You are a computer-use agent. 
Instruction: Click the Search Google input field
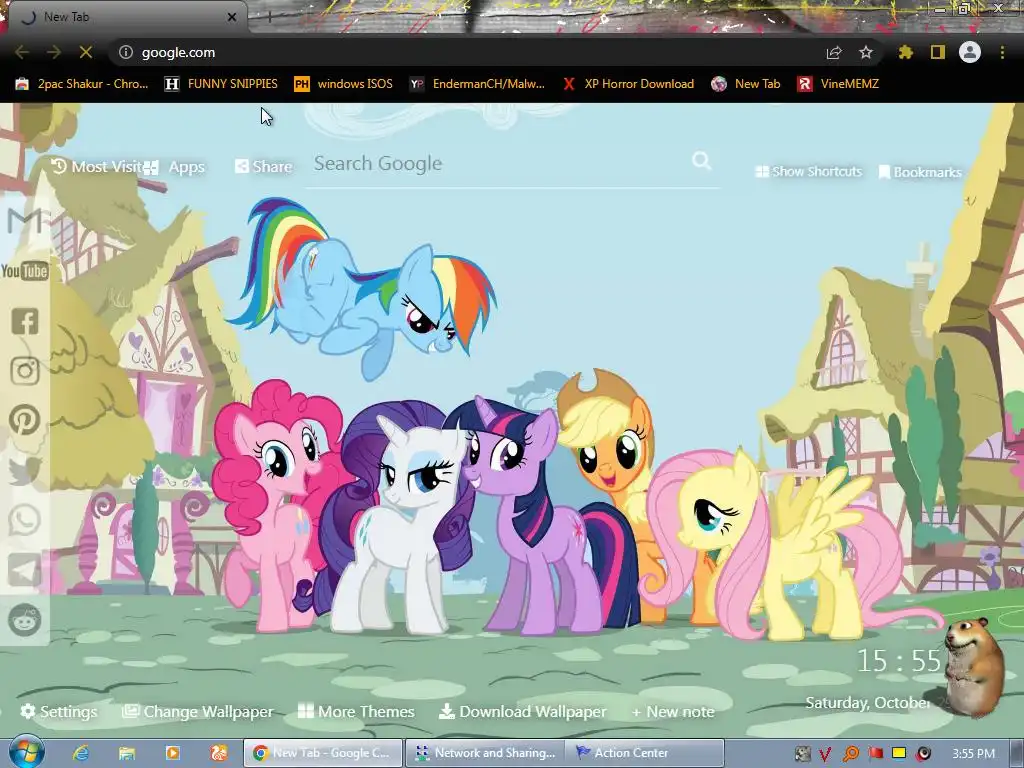pos(500,163)
